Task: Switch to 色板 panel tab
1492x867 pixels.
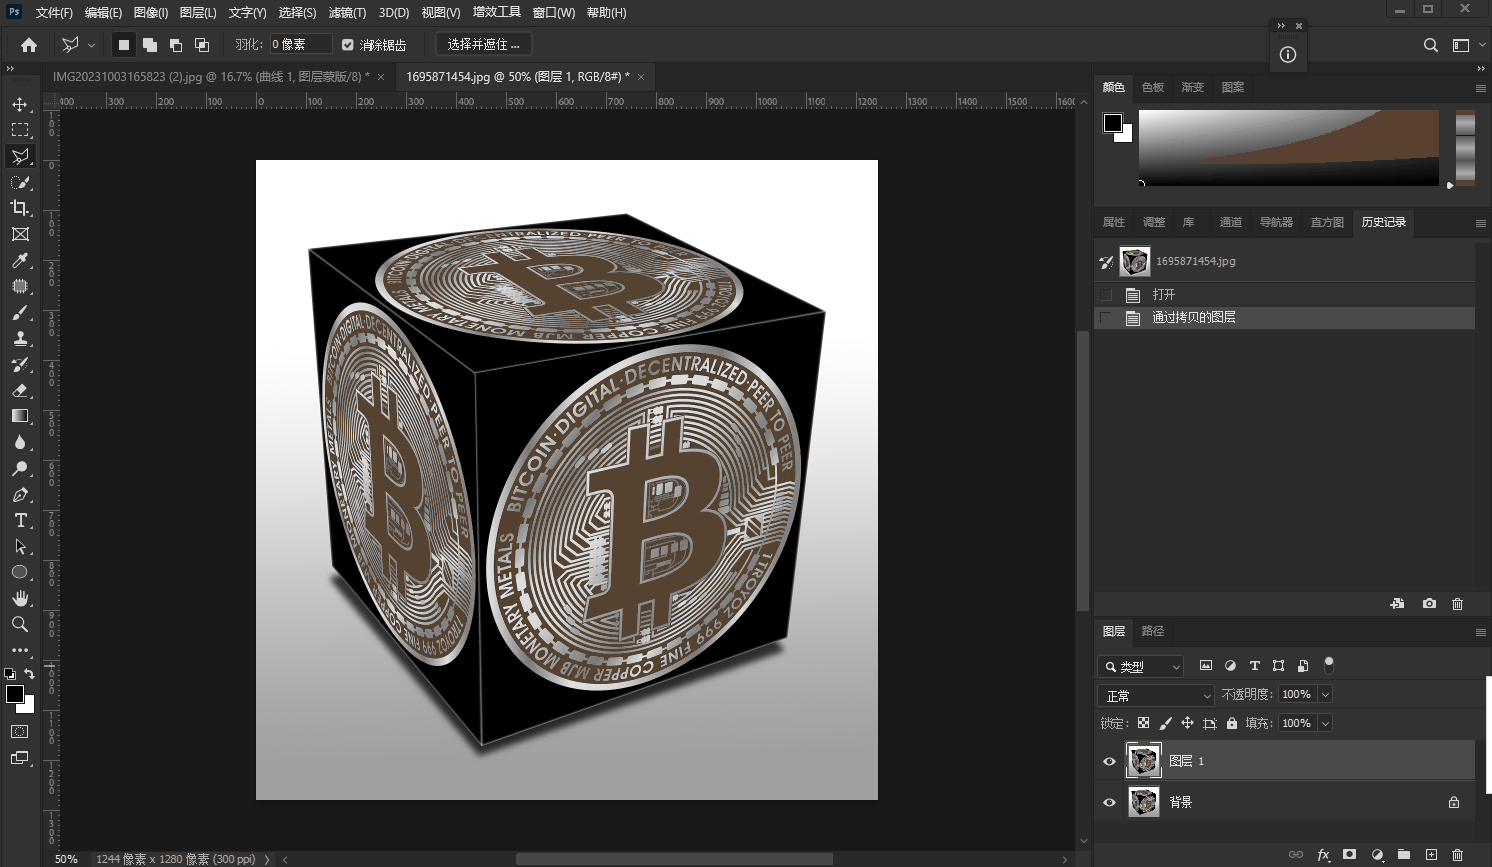Action: pos(1153,87)
